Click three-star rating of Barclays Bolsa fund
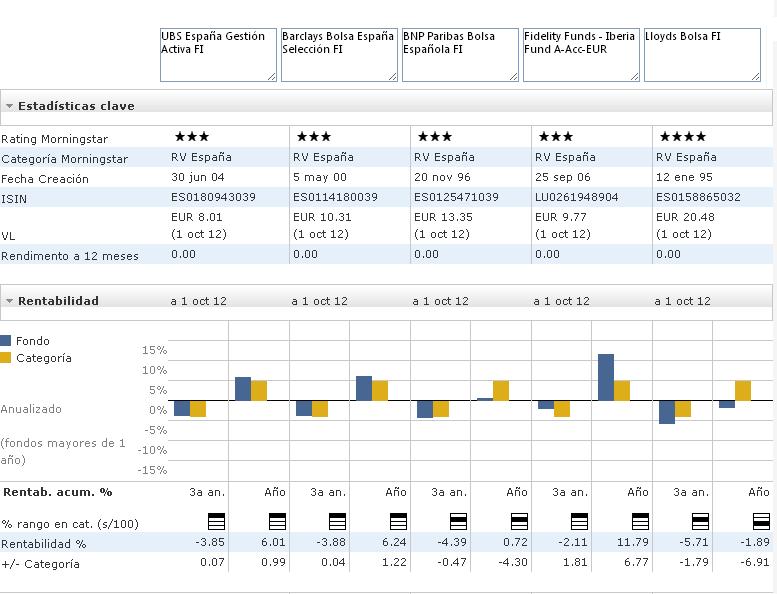 click(x=313, y=137)
